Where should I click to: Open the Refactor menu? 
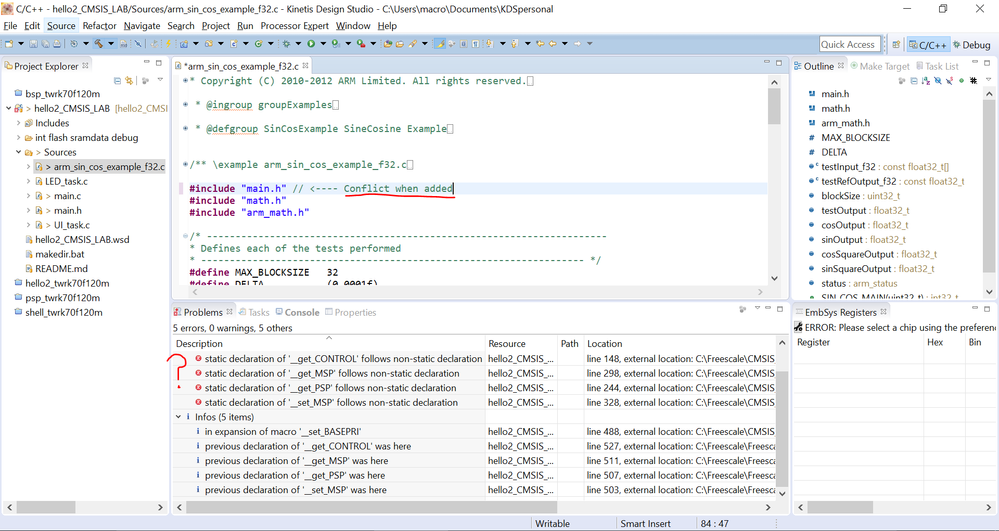click(99, 26)
